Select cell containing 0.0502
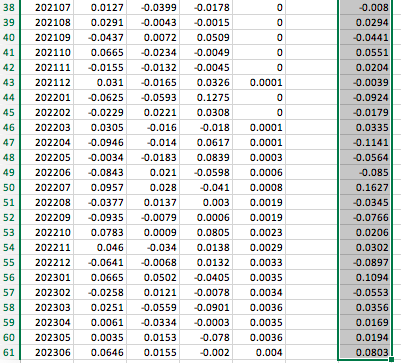This screenshot has width=401, height=363. [x=153, y=277]
